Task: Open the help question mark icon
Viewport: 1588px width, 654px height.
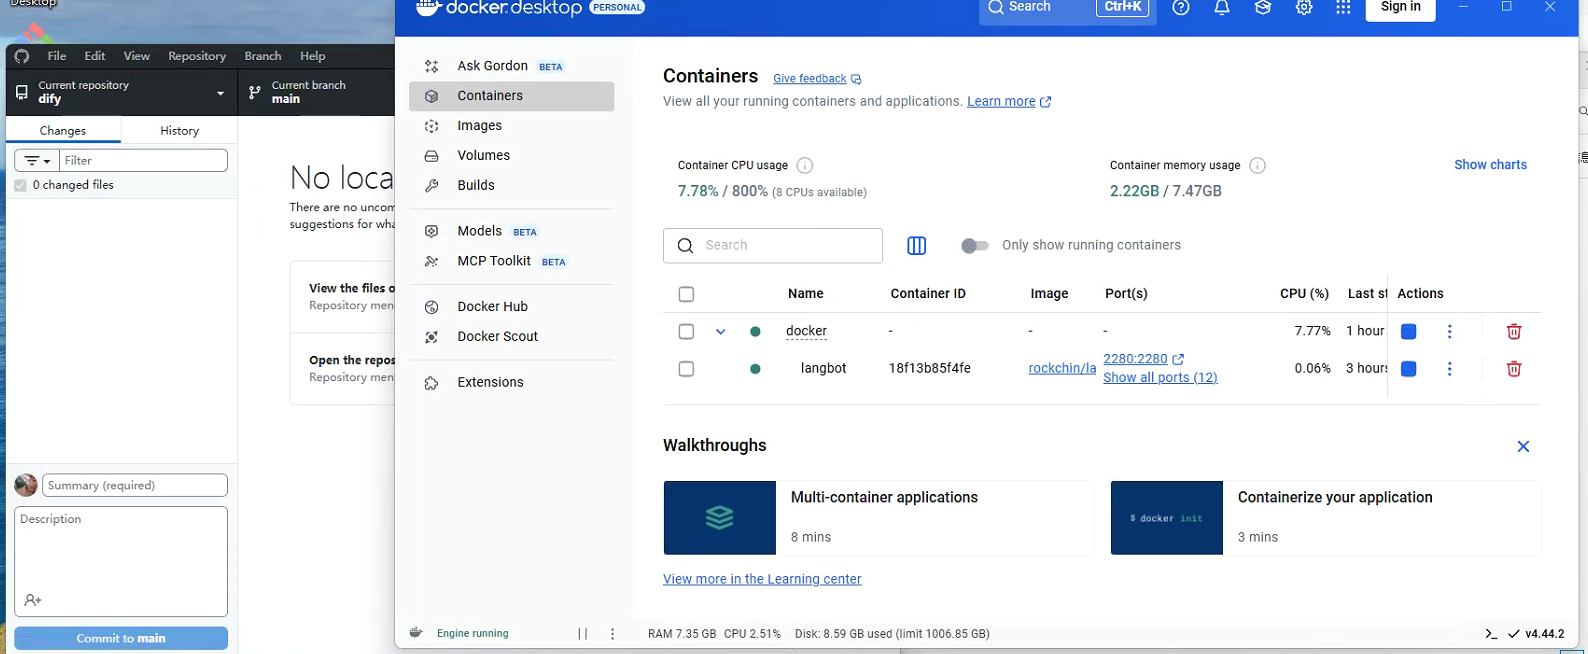Action: tap(1181, 7)
